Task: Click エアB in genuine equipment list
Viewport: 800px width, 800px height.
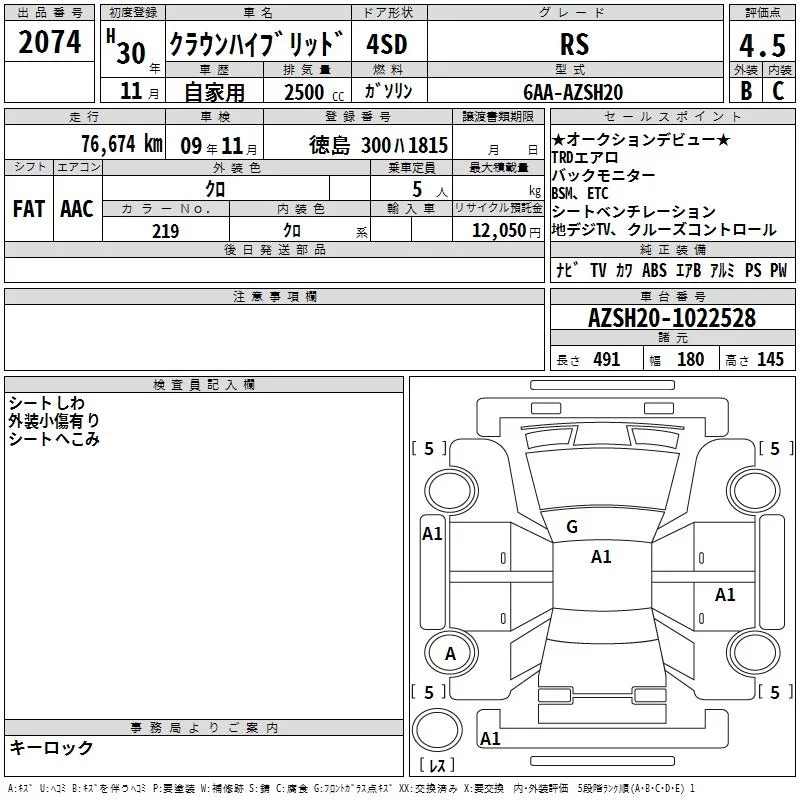Action: pyautogui.click(x=688, y=270)
